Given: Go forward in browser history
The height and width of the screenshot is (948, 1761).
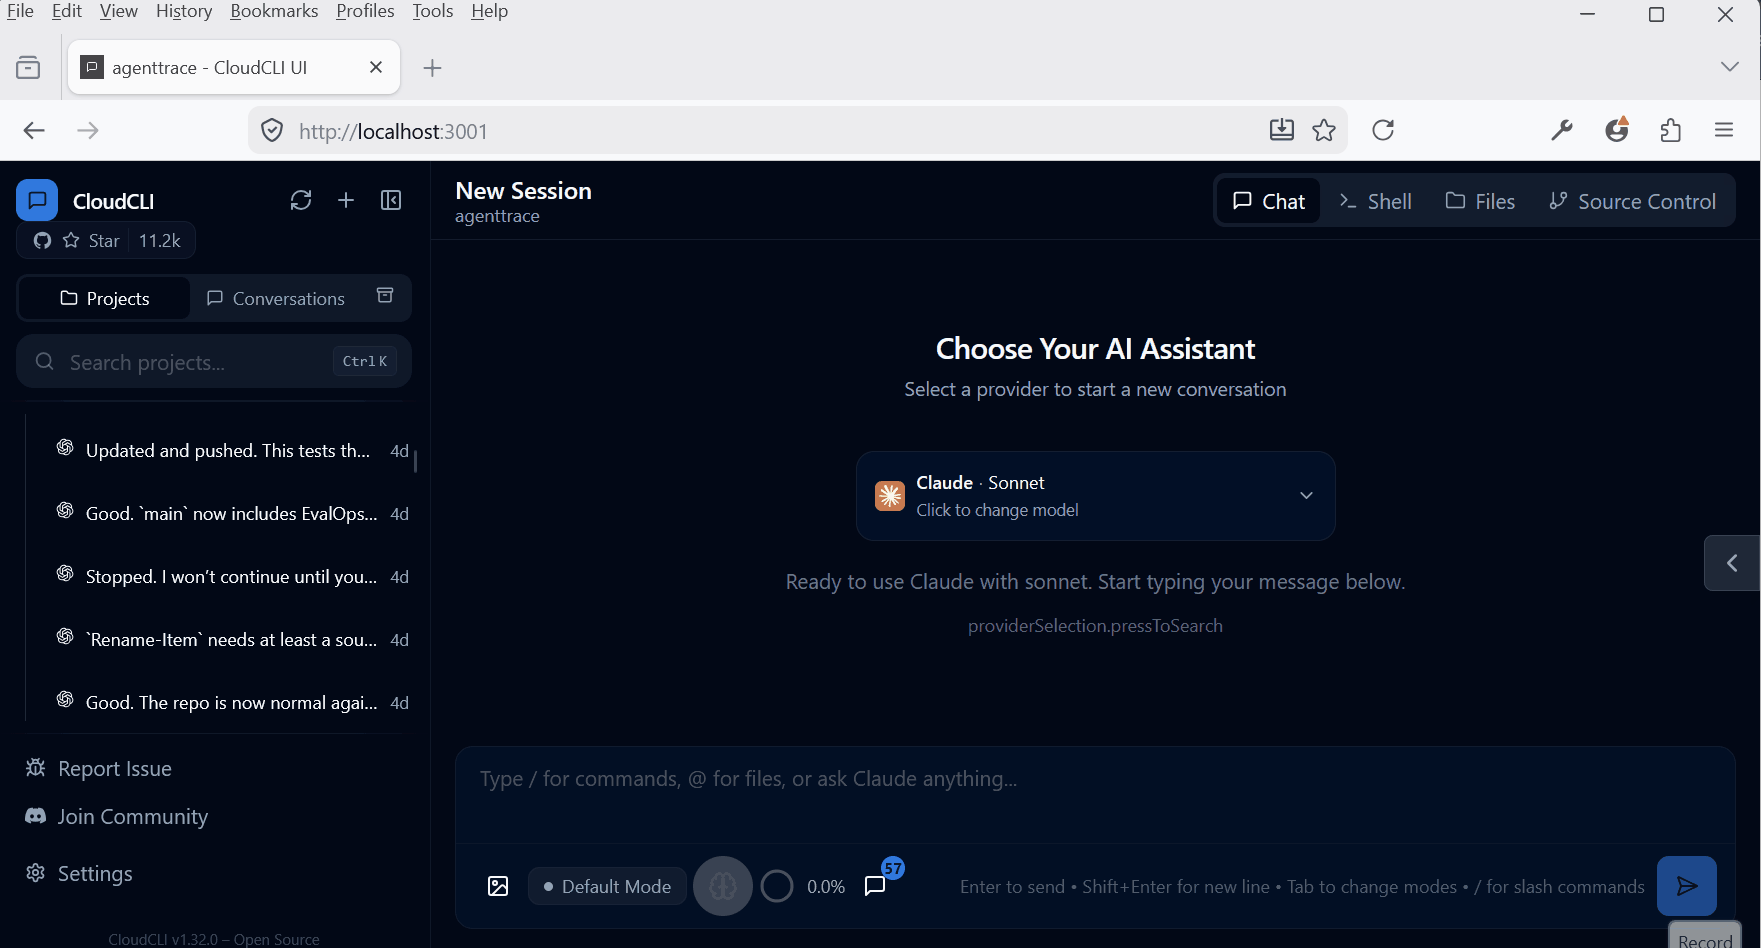Looking at the screenshot, I should 88,131.
